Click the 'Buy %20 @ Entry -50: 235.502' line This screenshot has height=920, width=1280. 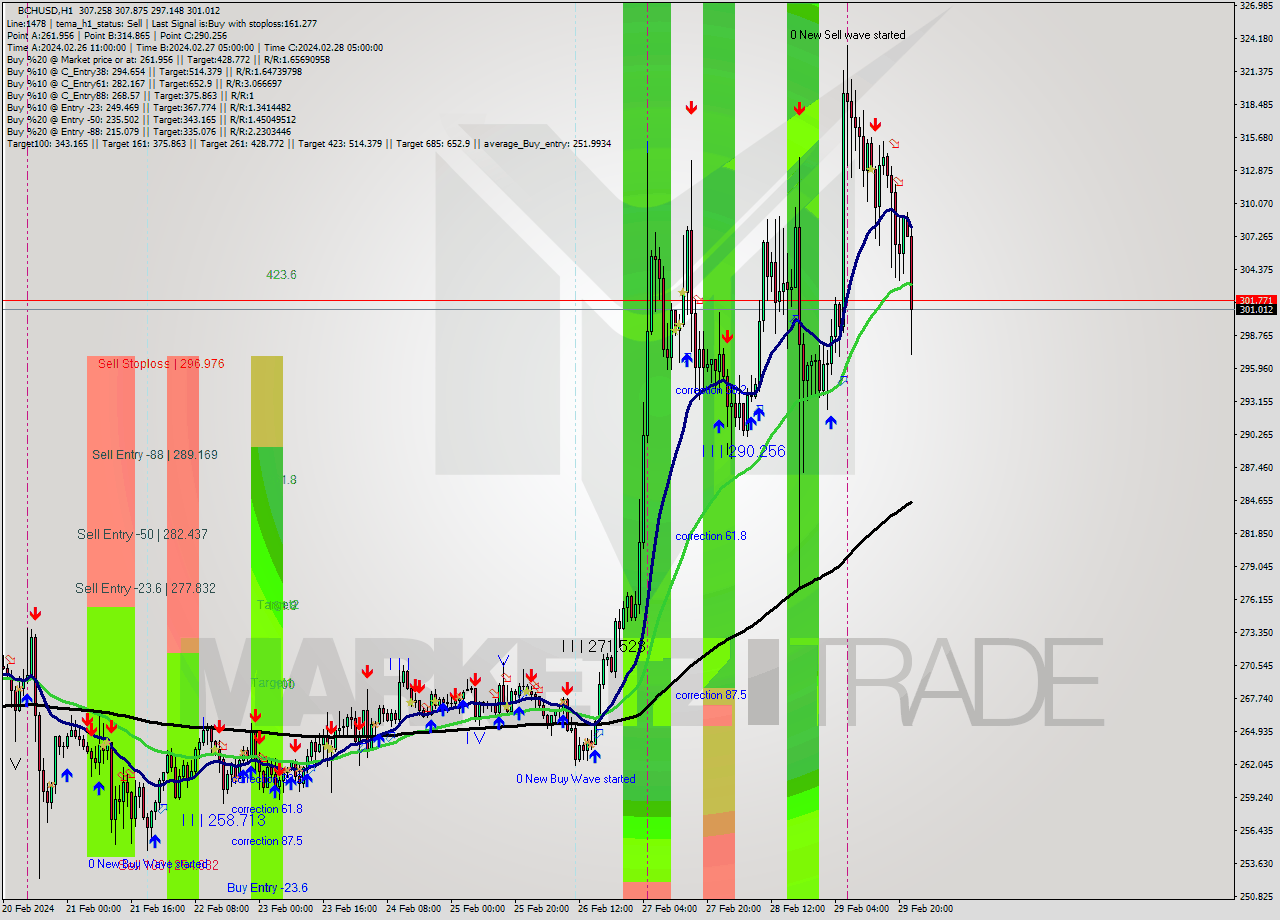click(x=150, y=119)
